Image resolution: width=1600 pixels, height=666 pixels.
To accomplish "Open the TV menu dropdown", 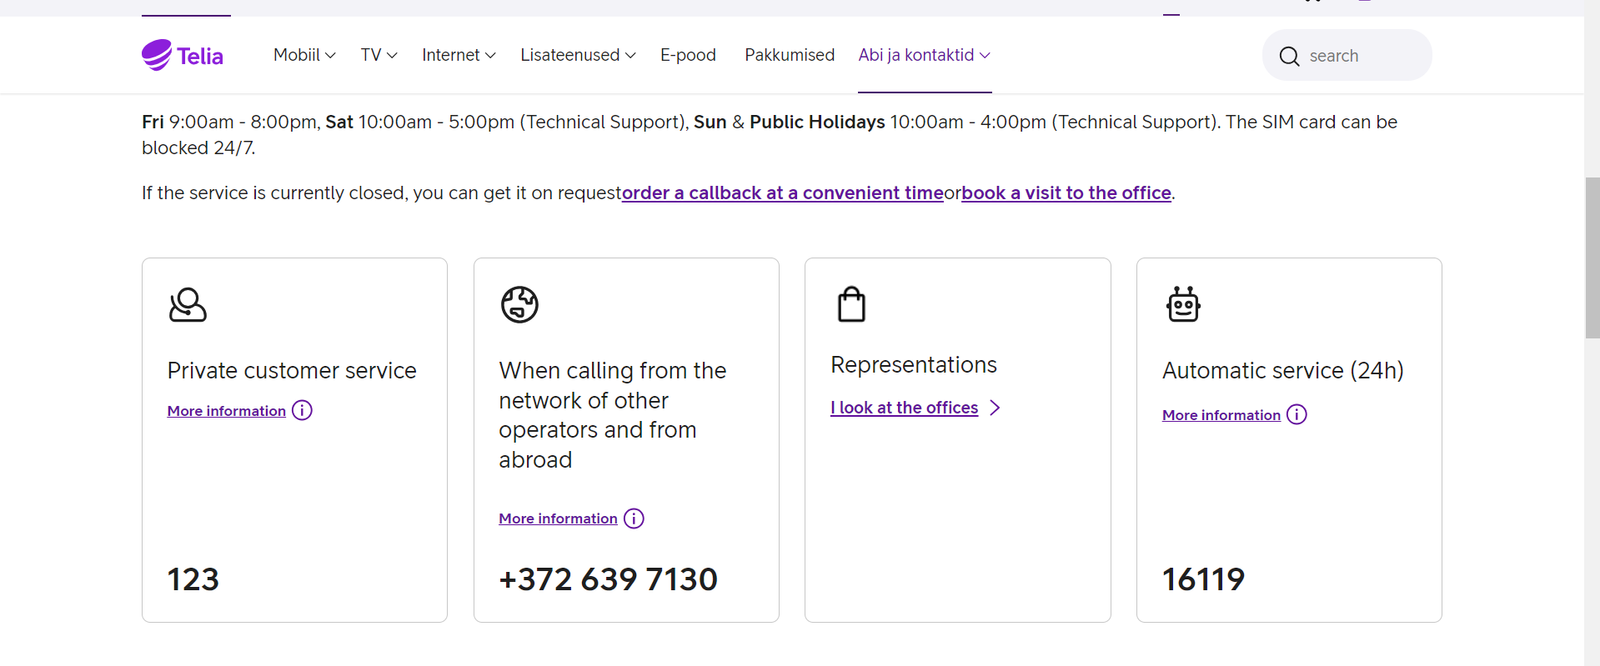I will (x=377, y=55).
